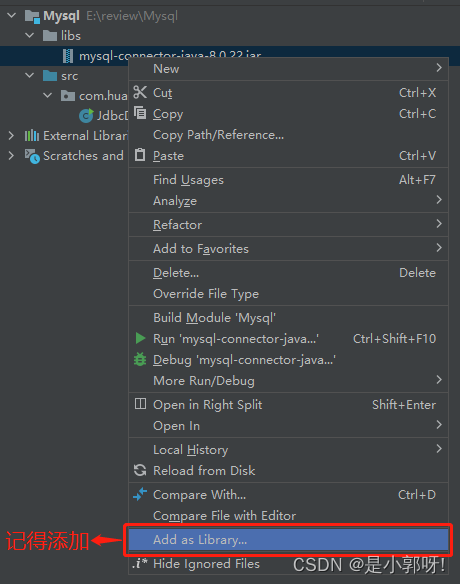This screenshot has height=584, width=460.
Task: Click the Open in Right Split icon
Action: pos(140,404)
